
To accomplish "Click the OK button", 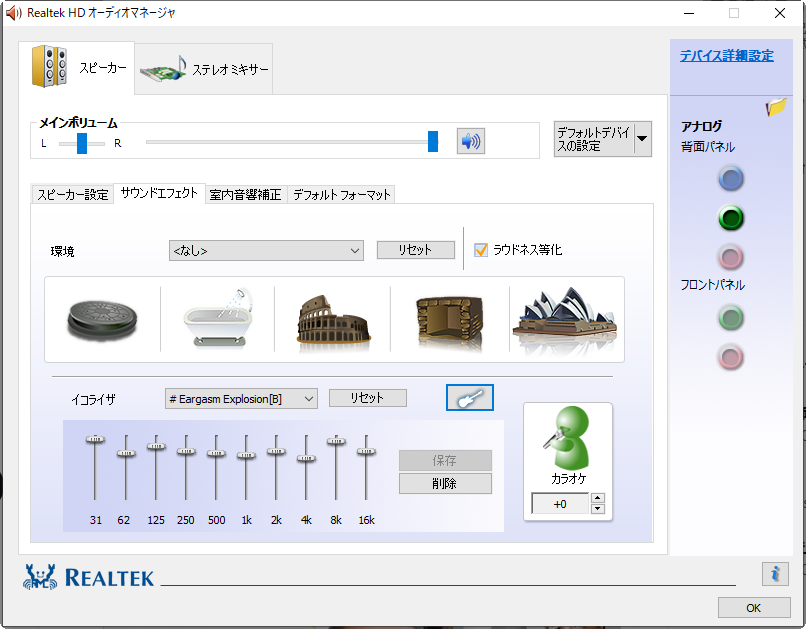I will pos(754,608).
